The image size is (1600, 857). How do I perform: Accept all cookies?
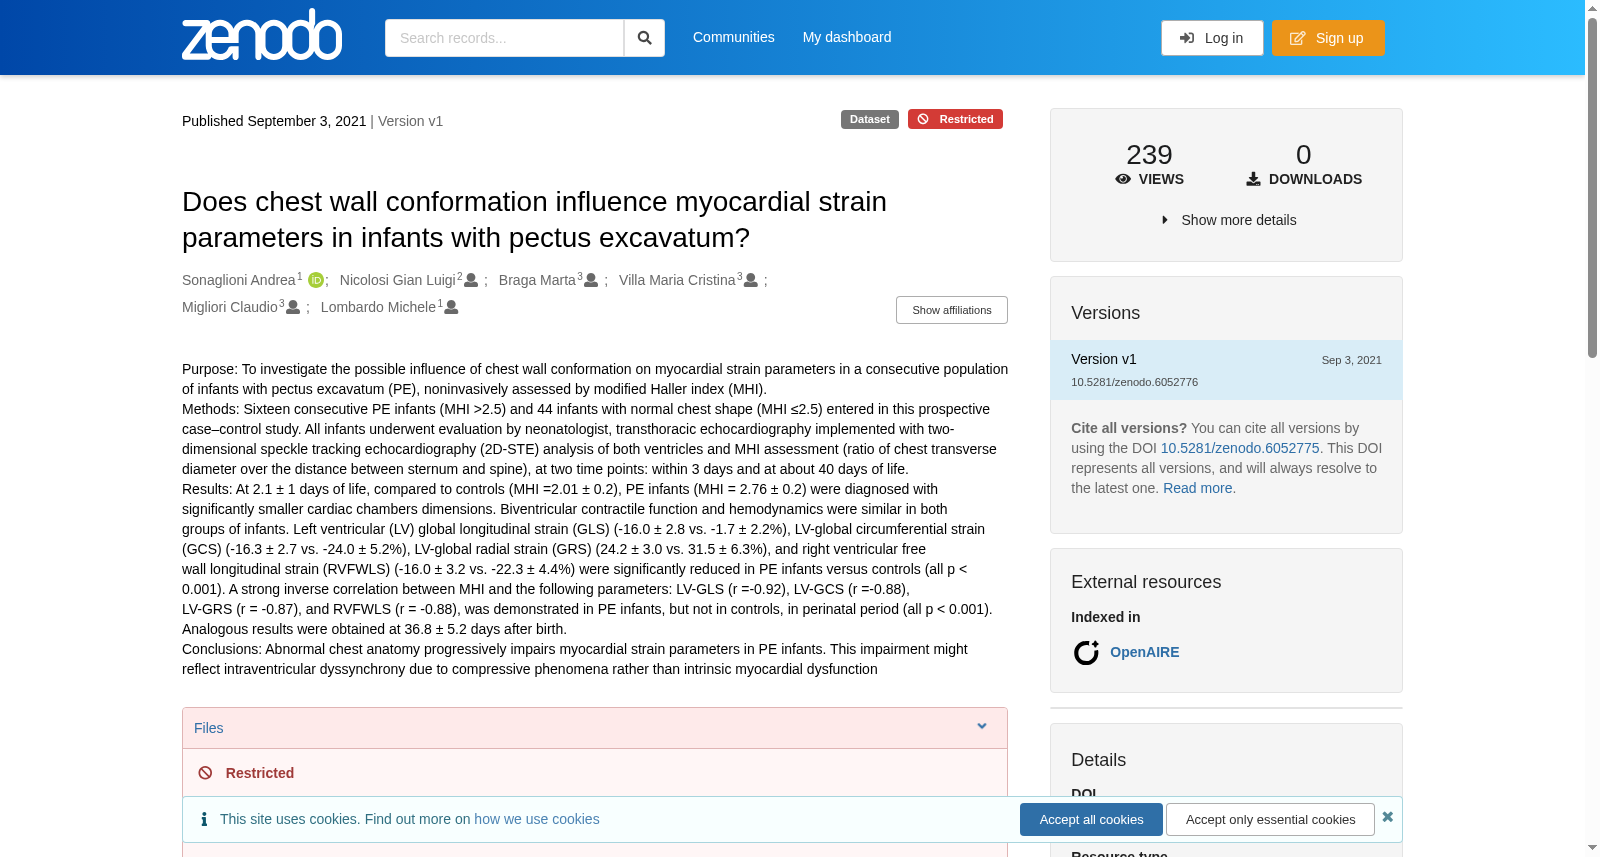[x=1091, y=820]
